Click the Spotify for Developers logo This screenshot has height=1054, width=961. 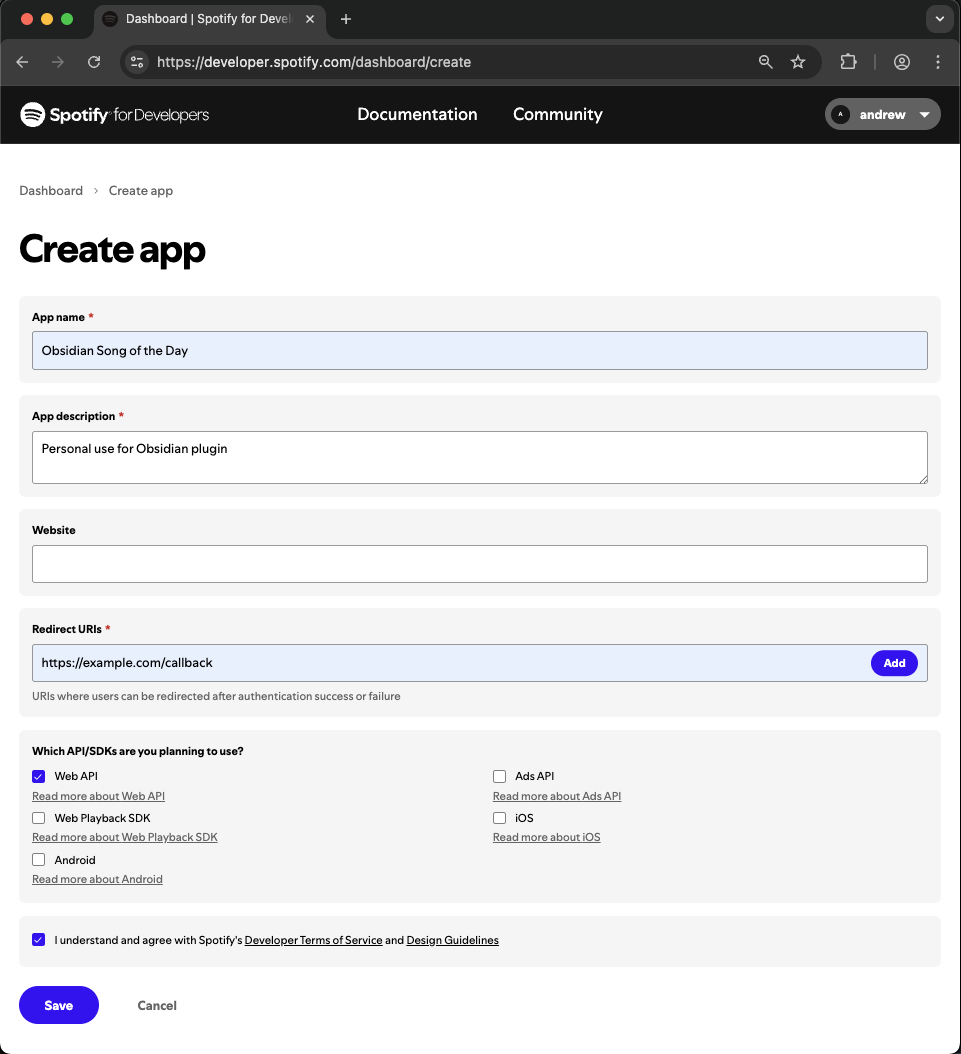click(113, 114)
